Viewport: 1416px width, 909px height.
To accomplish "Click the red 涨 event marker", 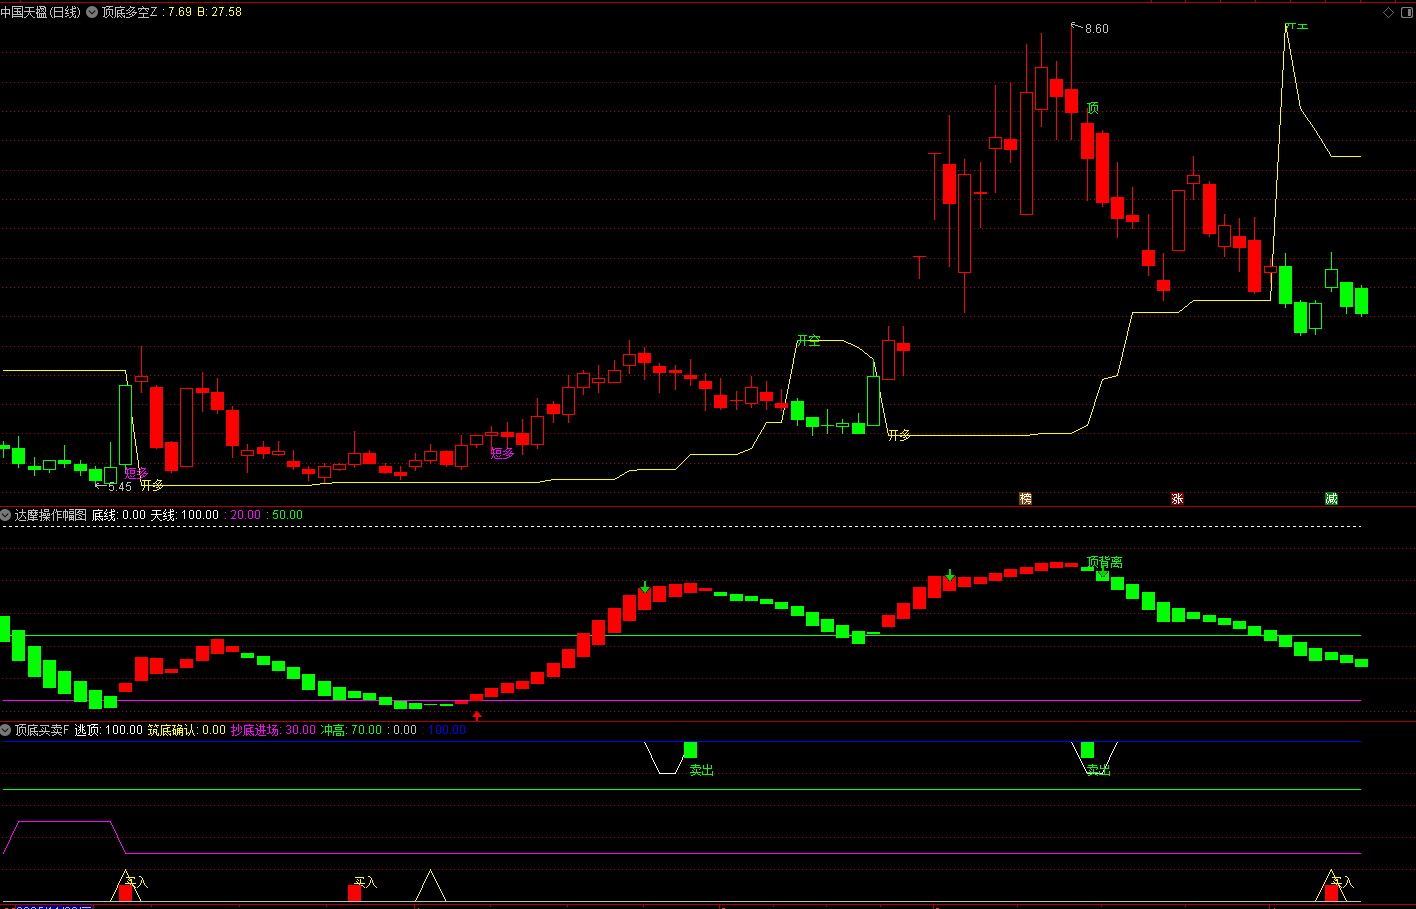I will (x=1177, y=498).
